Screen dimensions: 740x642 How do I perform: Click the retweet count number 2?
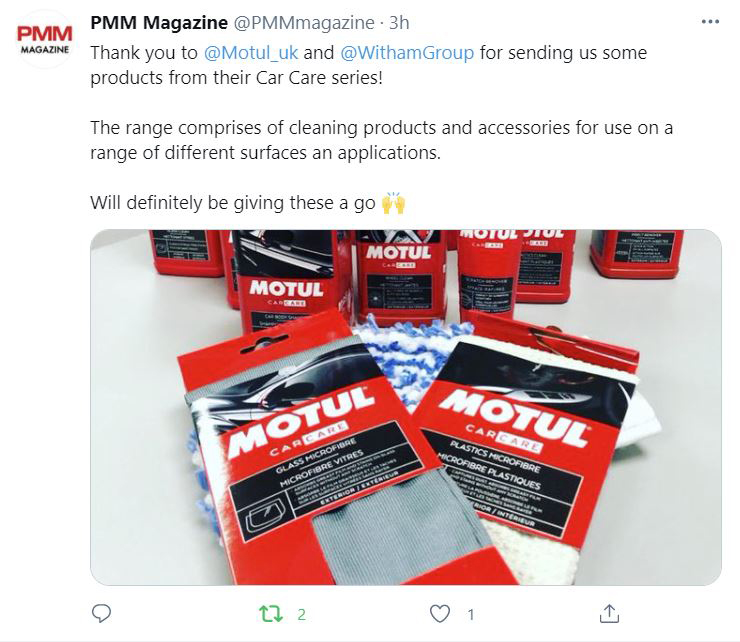[x=302, y=614]
